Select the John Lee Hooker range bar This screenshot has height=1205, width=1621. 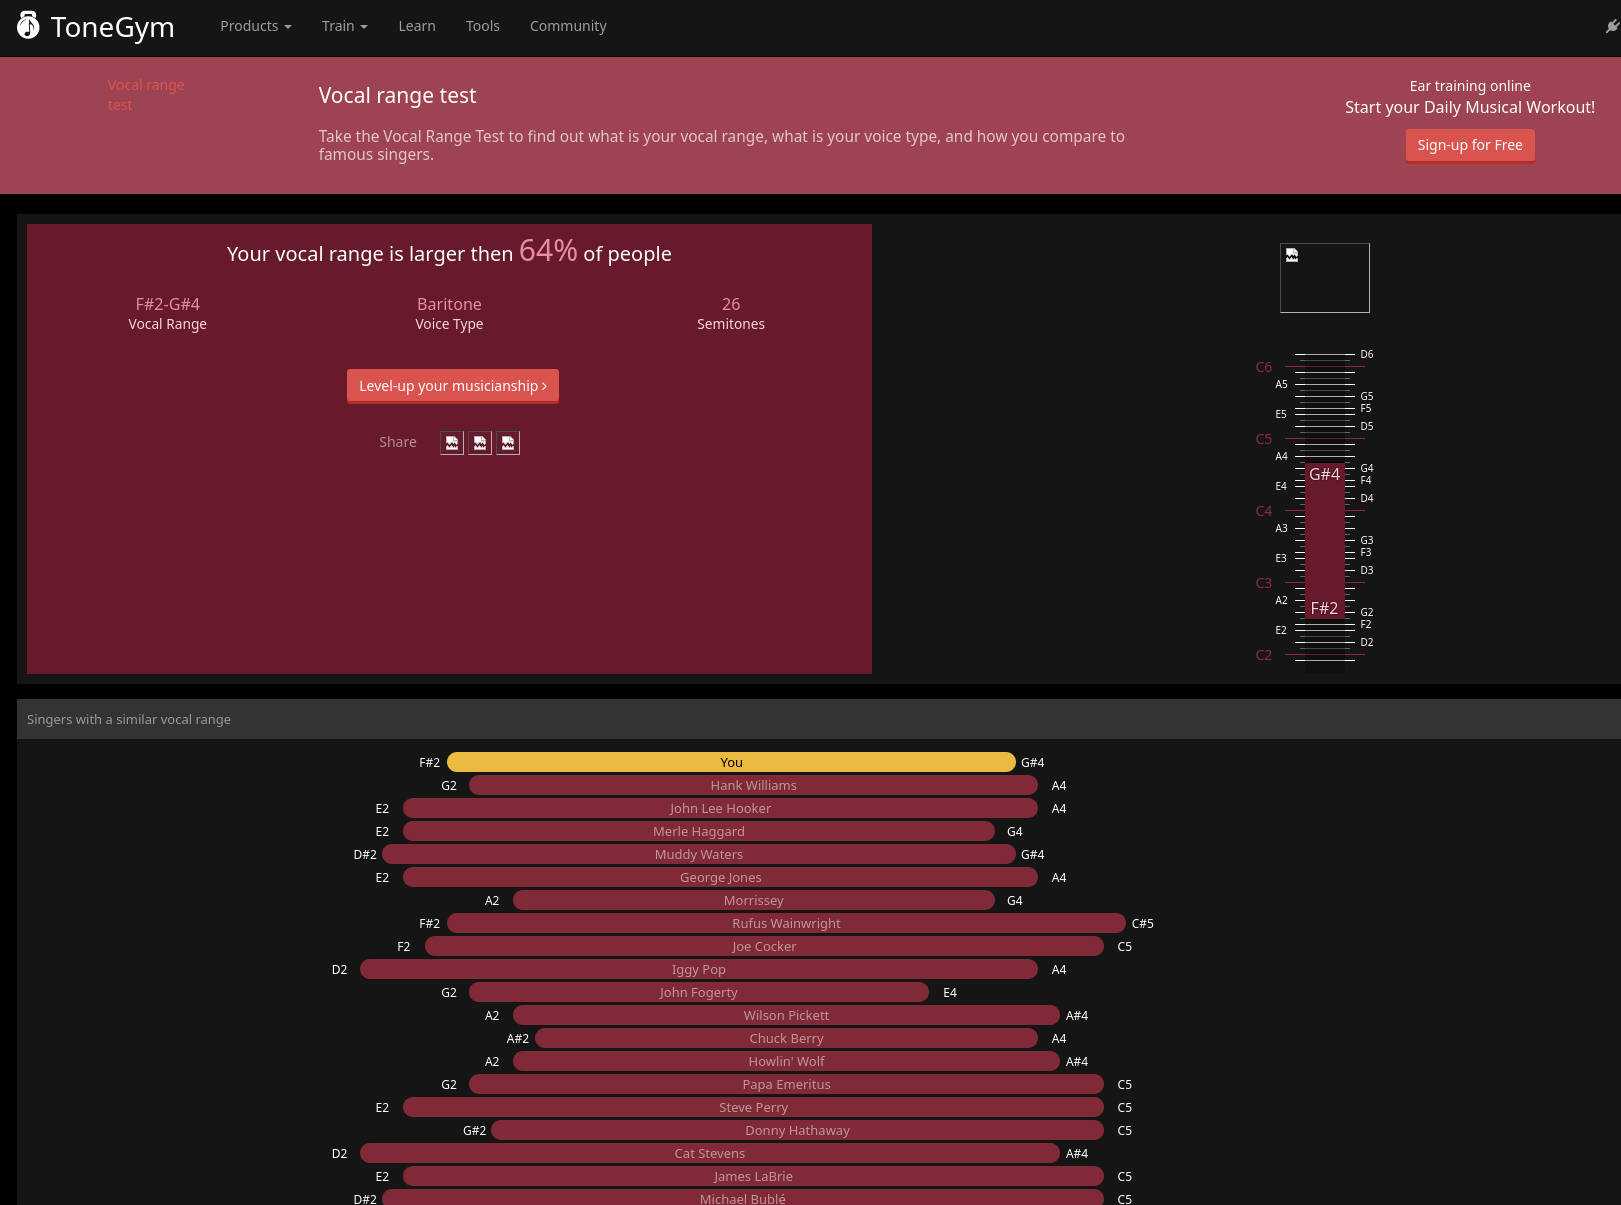pos(721,808)
